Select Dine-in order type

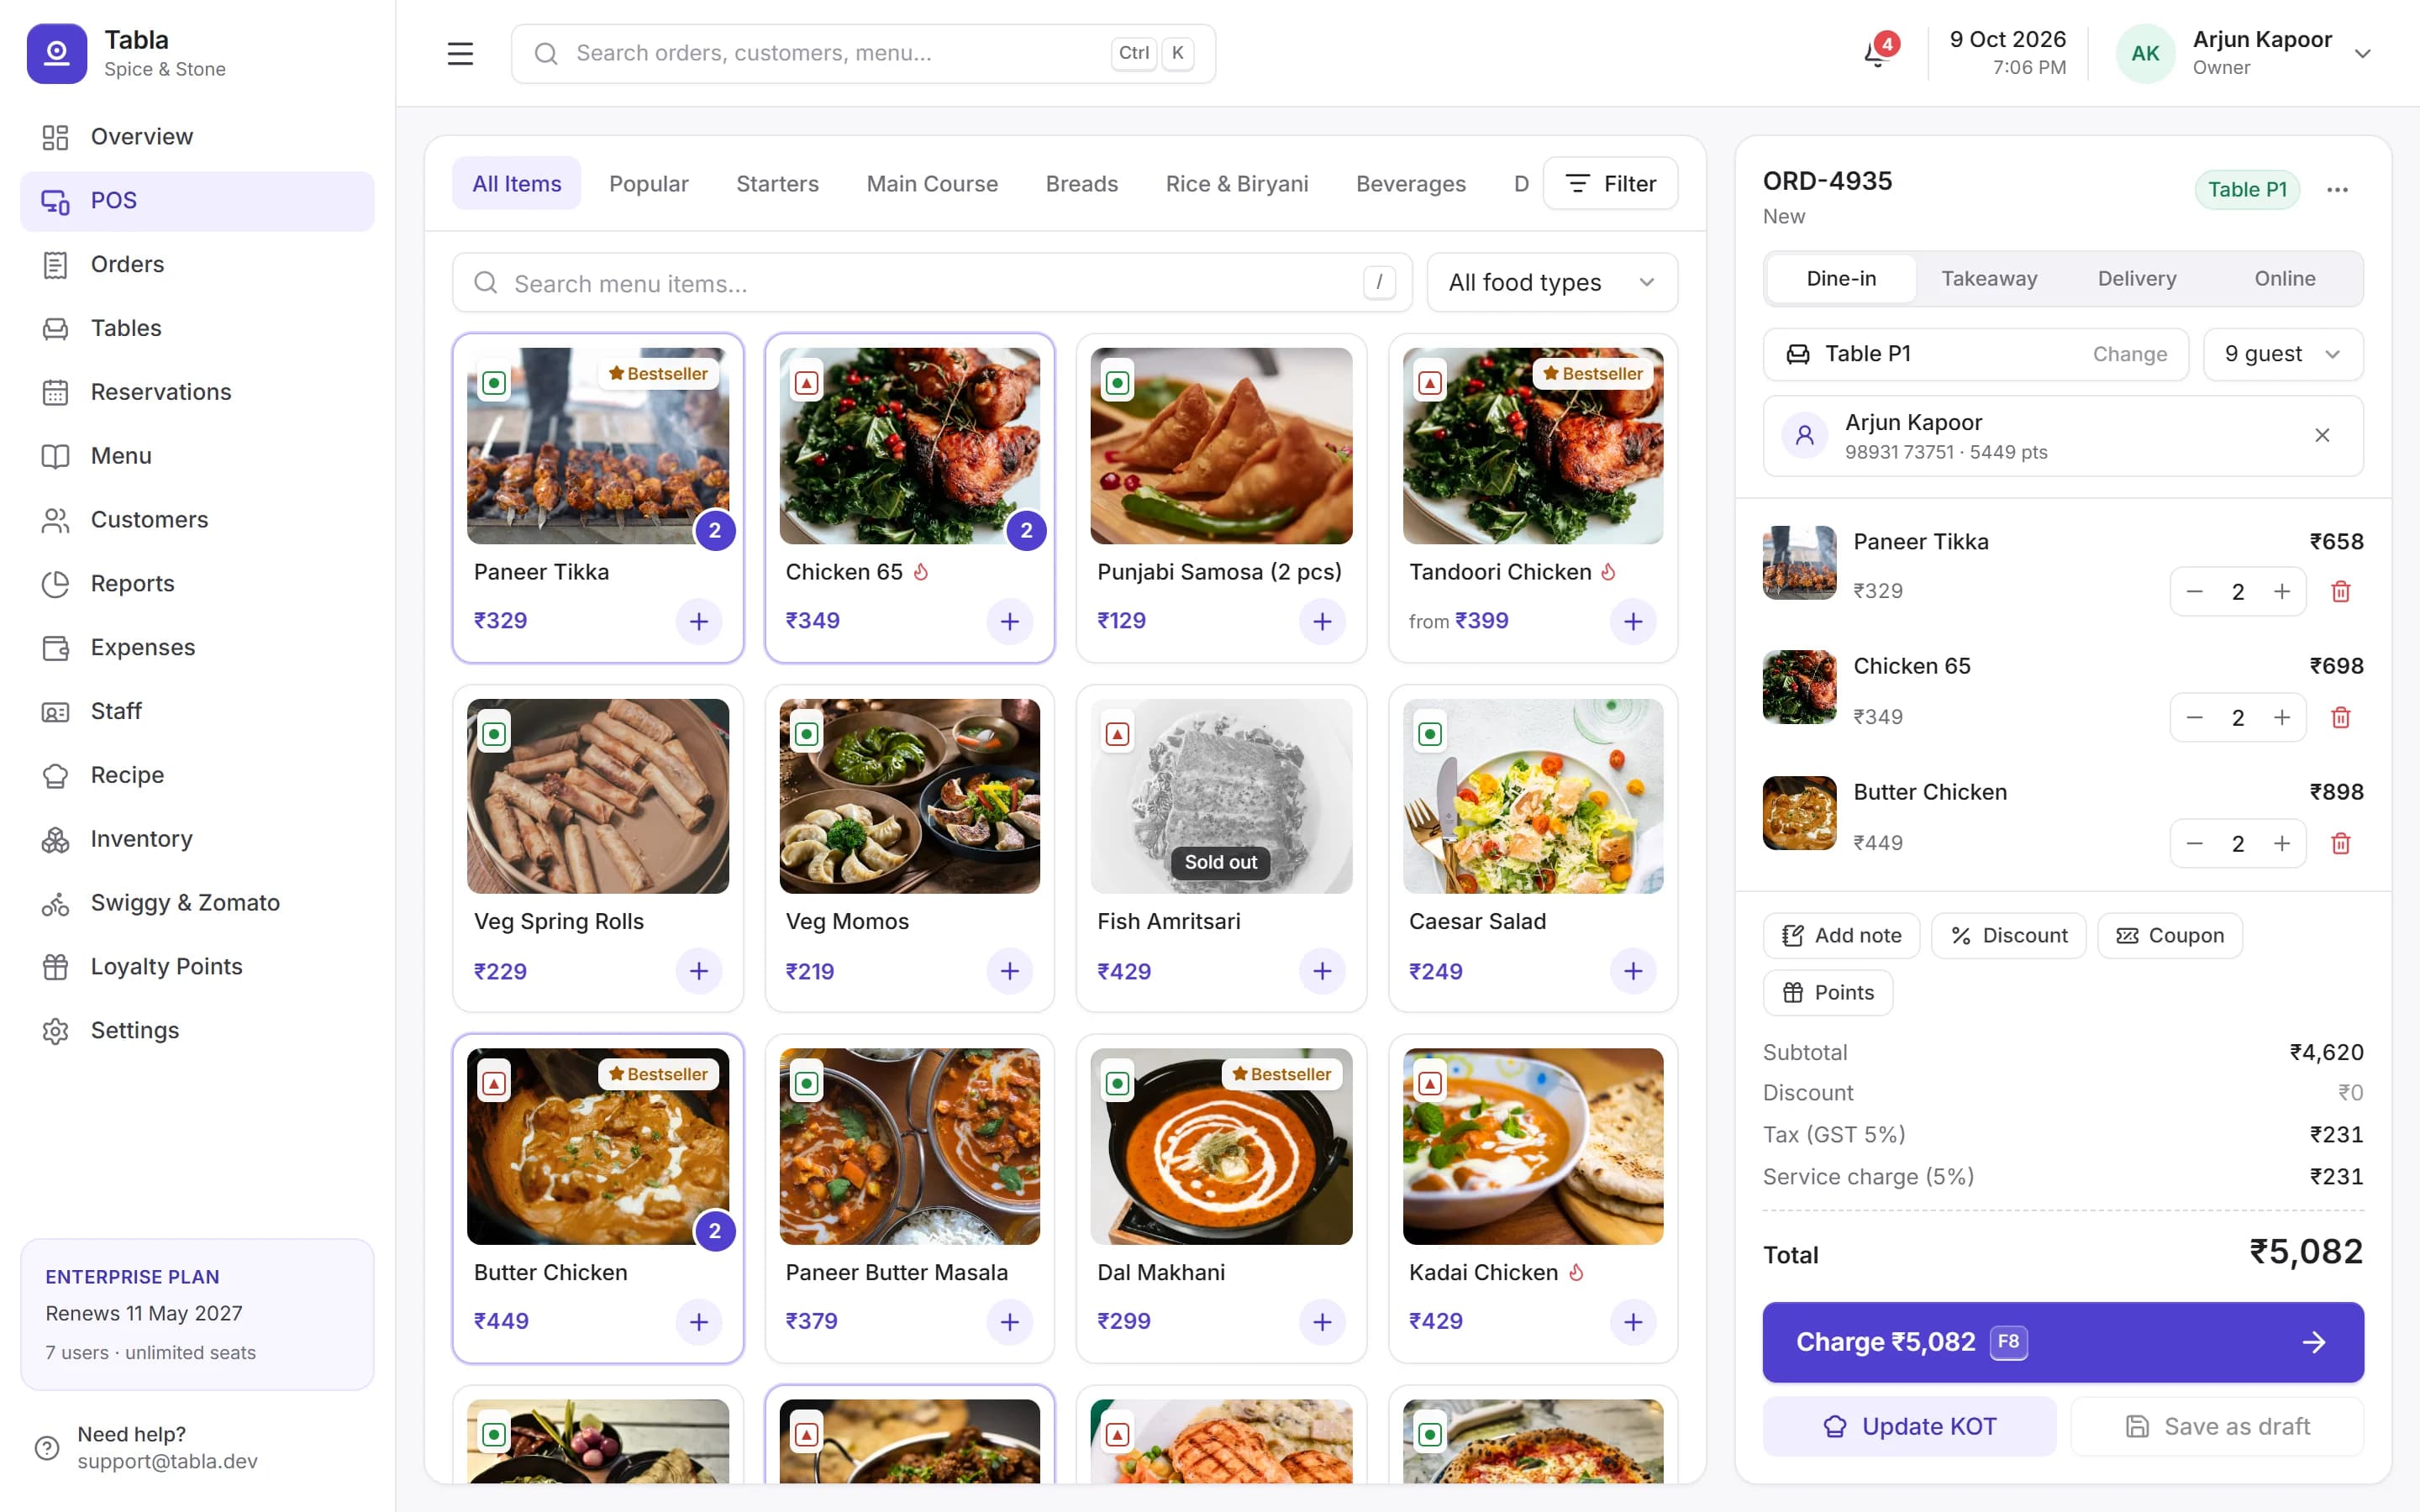(x=1841, y=279)
